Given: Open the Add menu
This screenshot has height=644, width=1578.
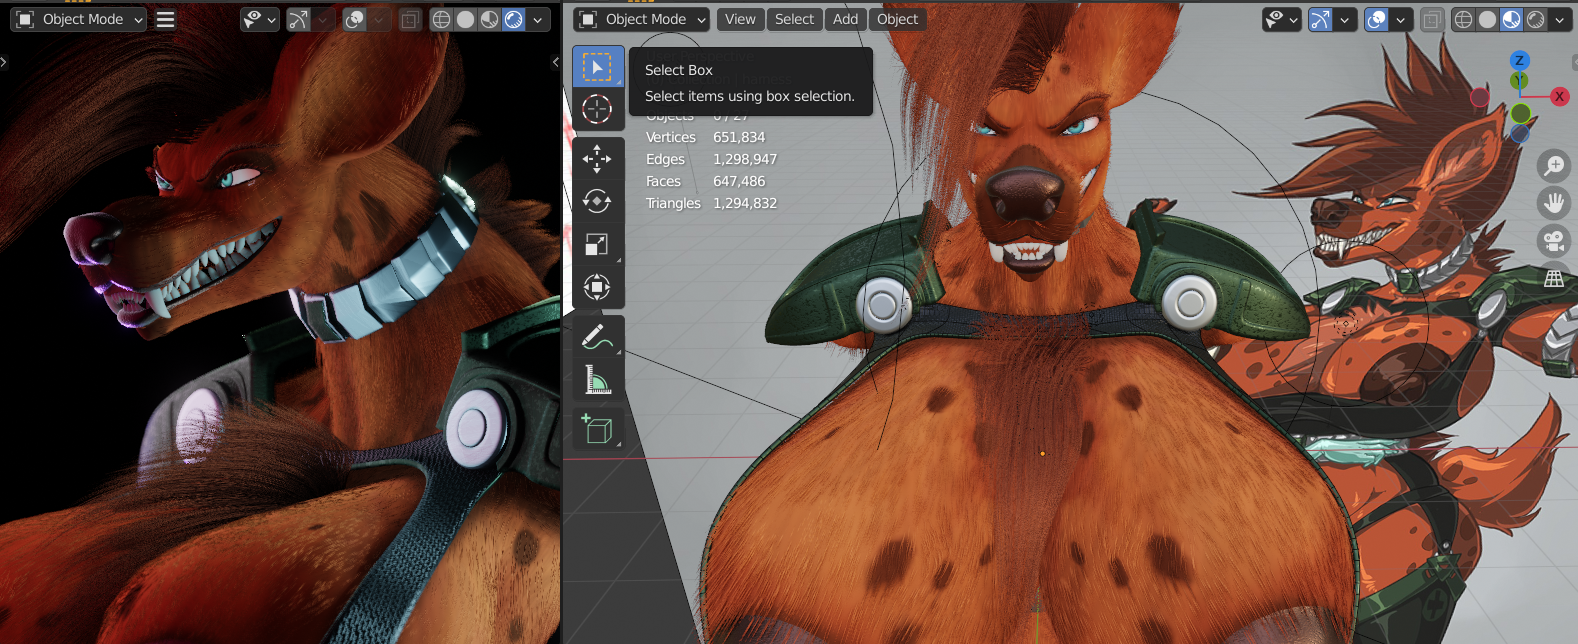Looking at the screenshot, I should pos(845,19).
